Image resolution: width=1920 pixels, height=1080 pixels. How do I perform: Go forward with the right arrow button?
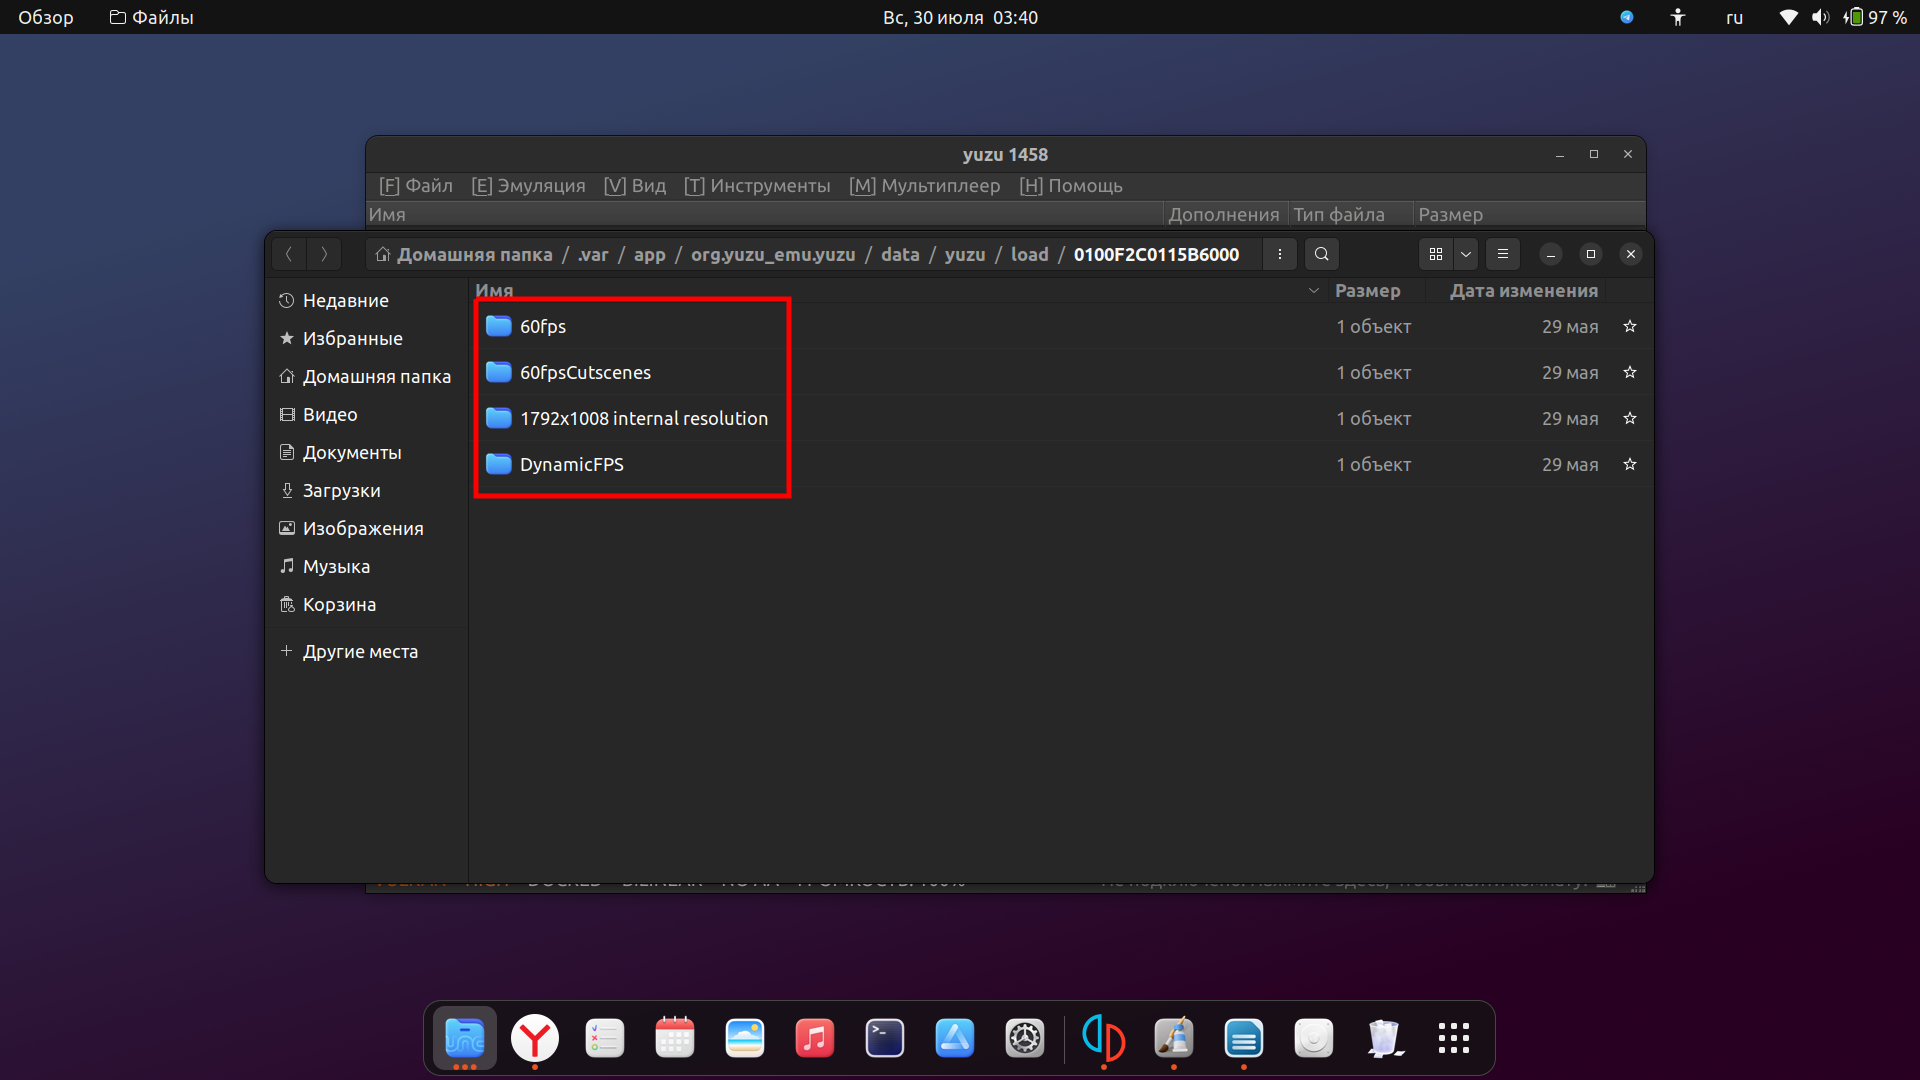tap(324, 254)
